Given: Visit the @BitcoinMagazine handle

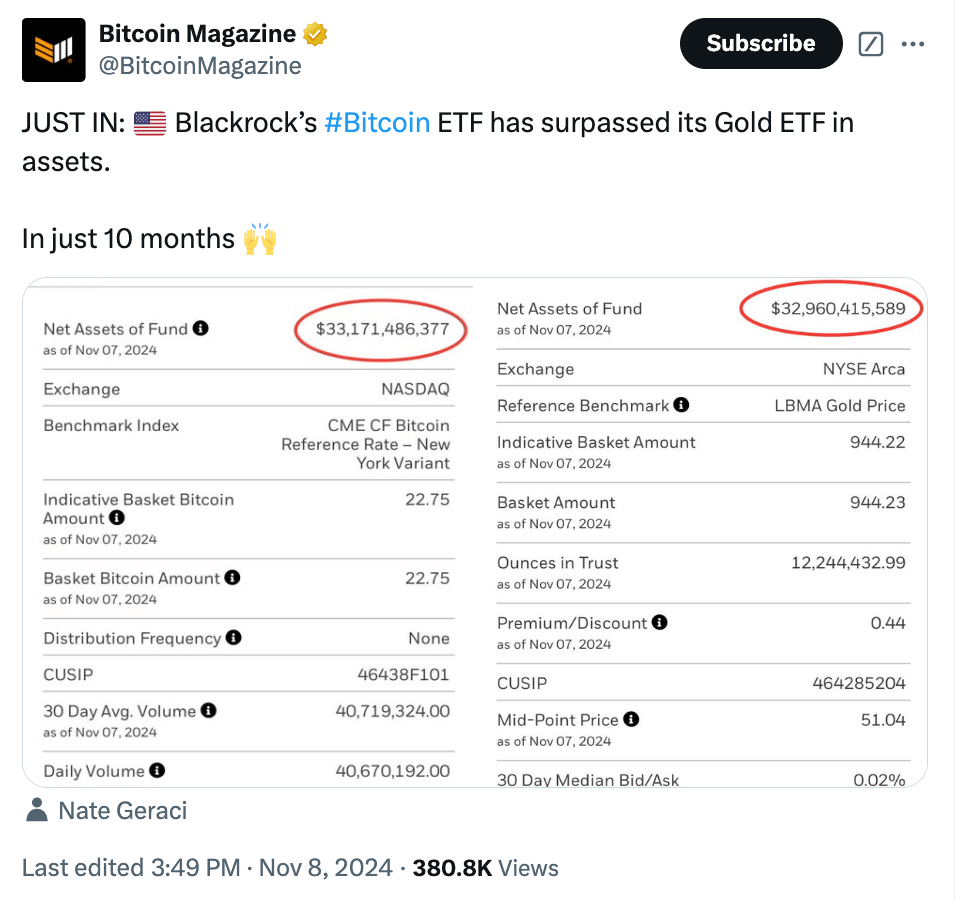Looking at the screenshot, I should pyautogui.click(x=201, y=66).
